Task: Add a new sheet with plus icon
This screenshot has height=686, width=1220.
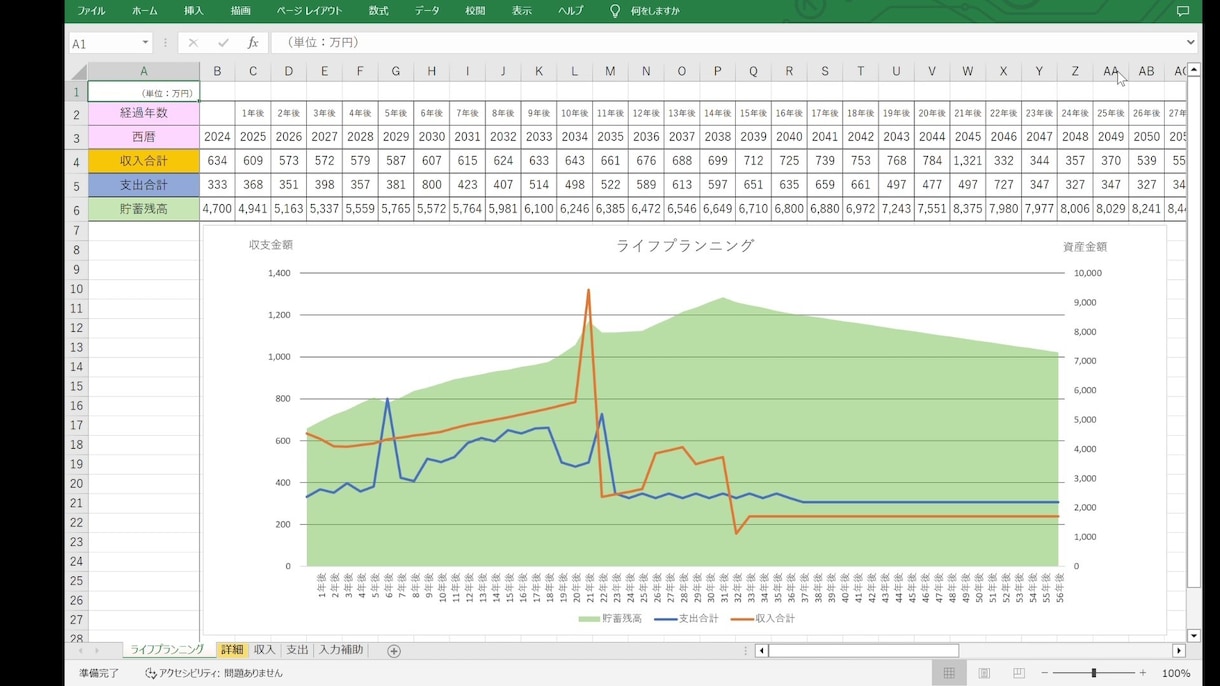Action: 394,651
